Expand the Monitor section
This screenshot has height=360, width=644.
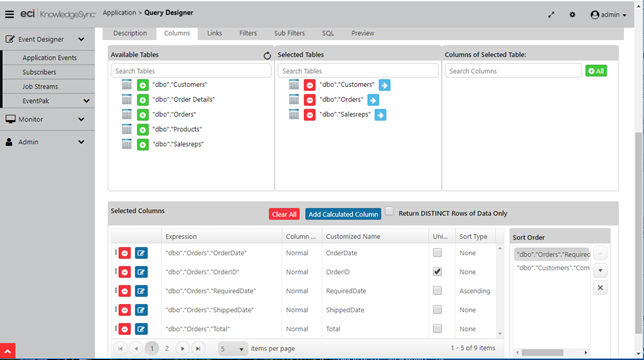81,119
